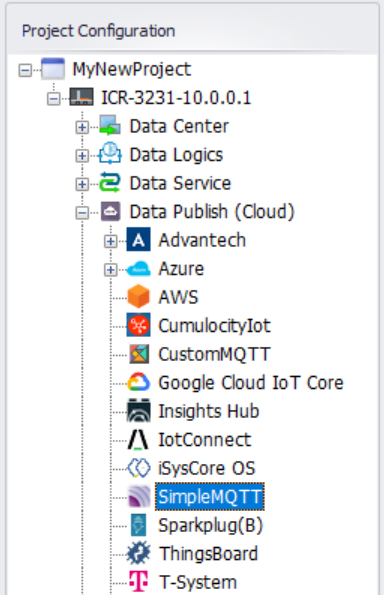Image resolution: width=384 pixels, height=595 pixels.
Task: Click the ICR-3231 router device icon
Action: [x=81, y=97]
